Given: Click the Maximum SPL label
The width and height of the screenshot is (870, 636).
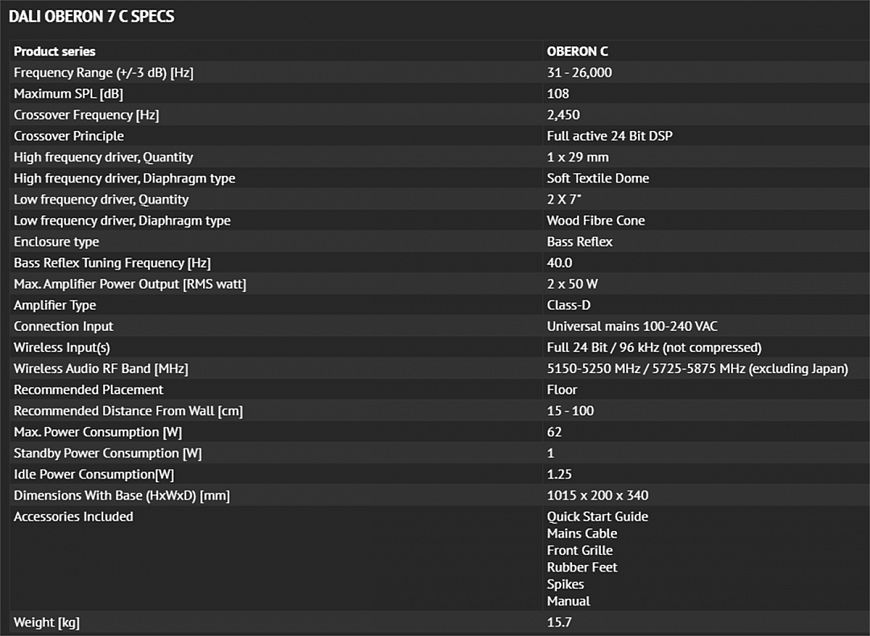Looking at the screenshot, I should point(68,94).
